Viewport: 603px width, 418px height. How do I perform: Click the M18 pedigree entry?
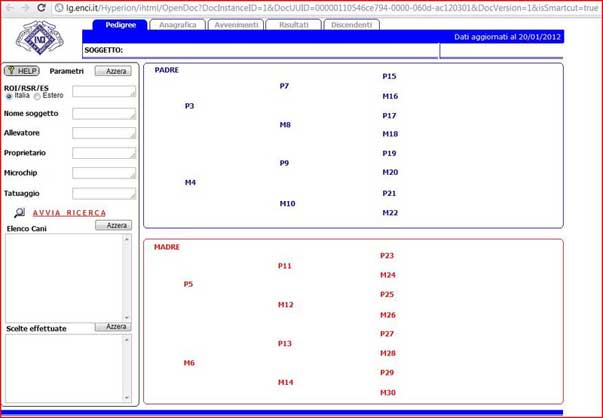point(390,134)
